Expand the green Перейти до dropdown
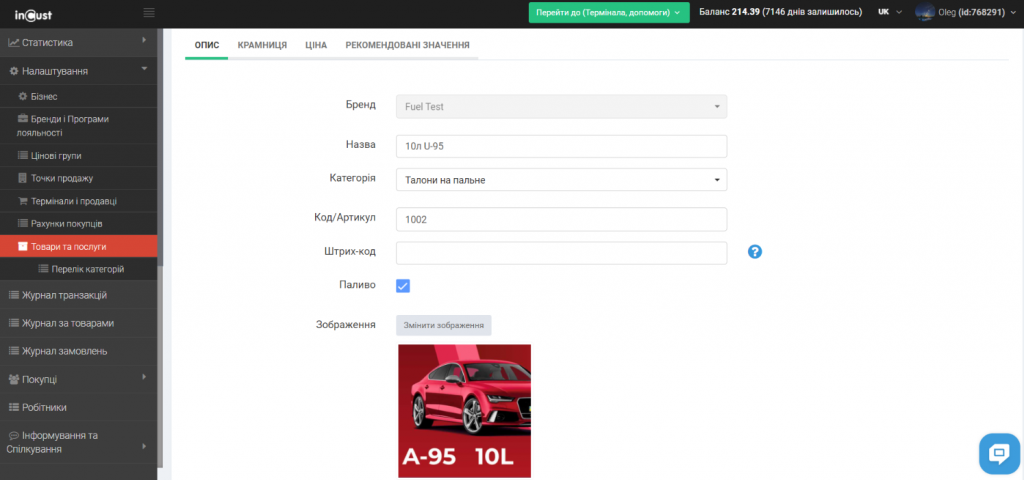Viewport: 1024px width, 480px height. [x=608, y=12]
